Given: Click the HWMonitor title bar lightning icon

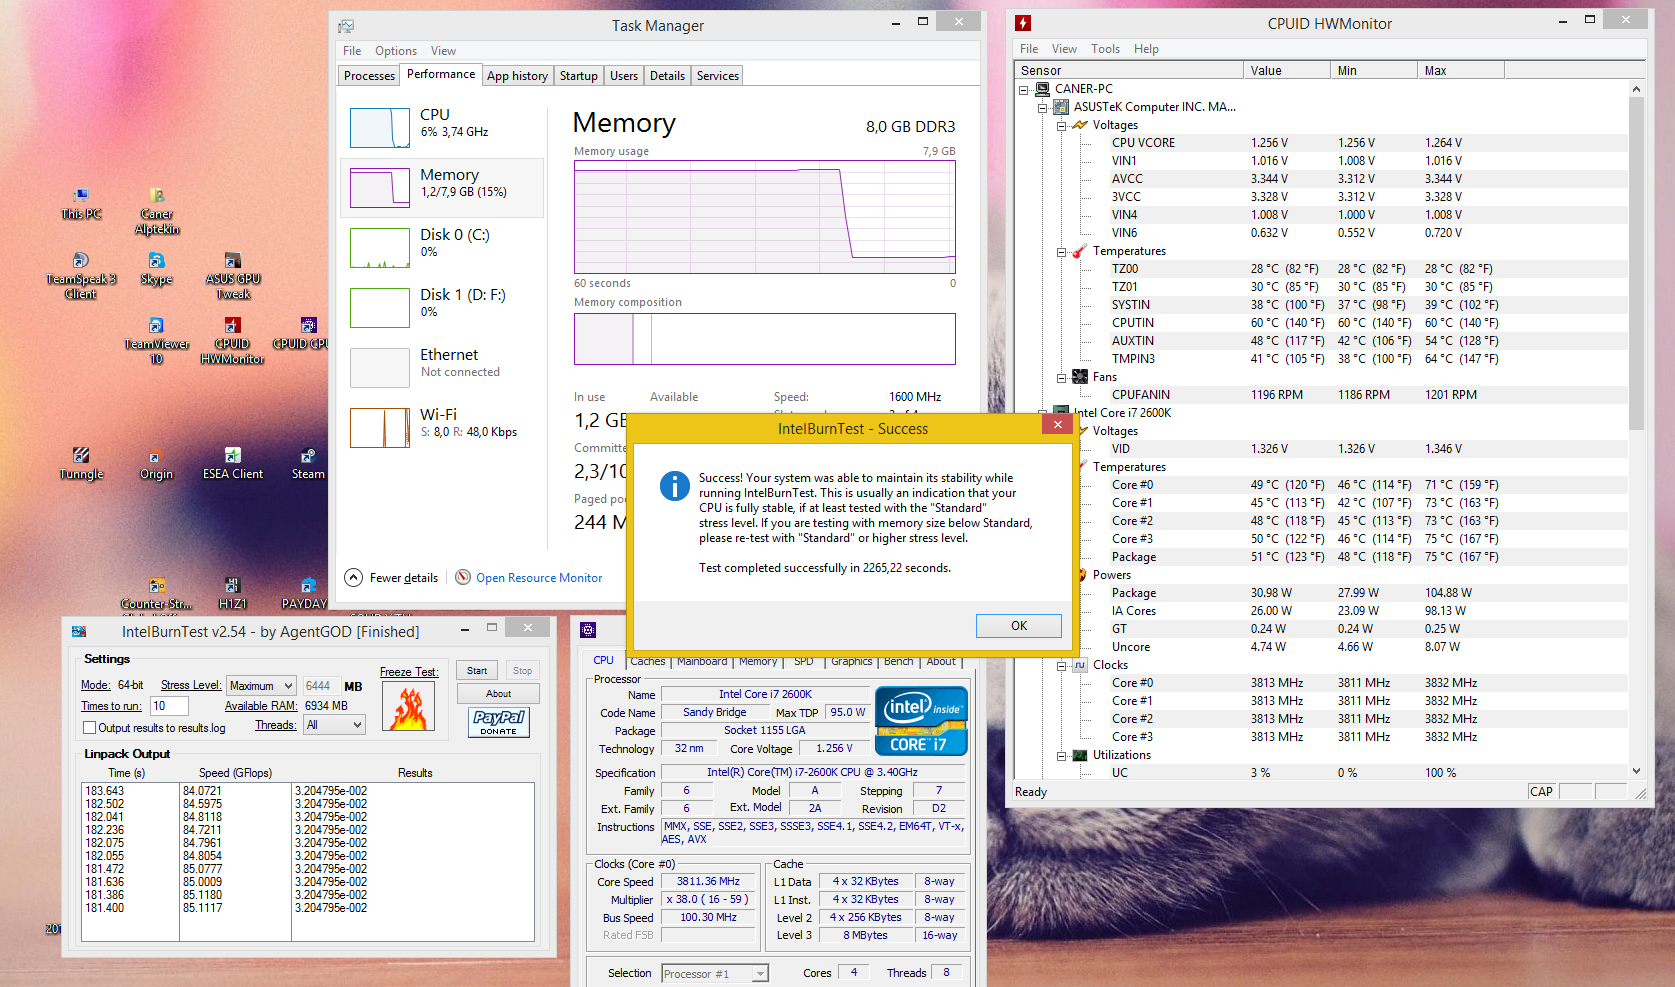Looking at the screenshot, I should [1022, 23].
